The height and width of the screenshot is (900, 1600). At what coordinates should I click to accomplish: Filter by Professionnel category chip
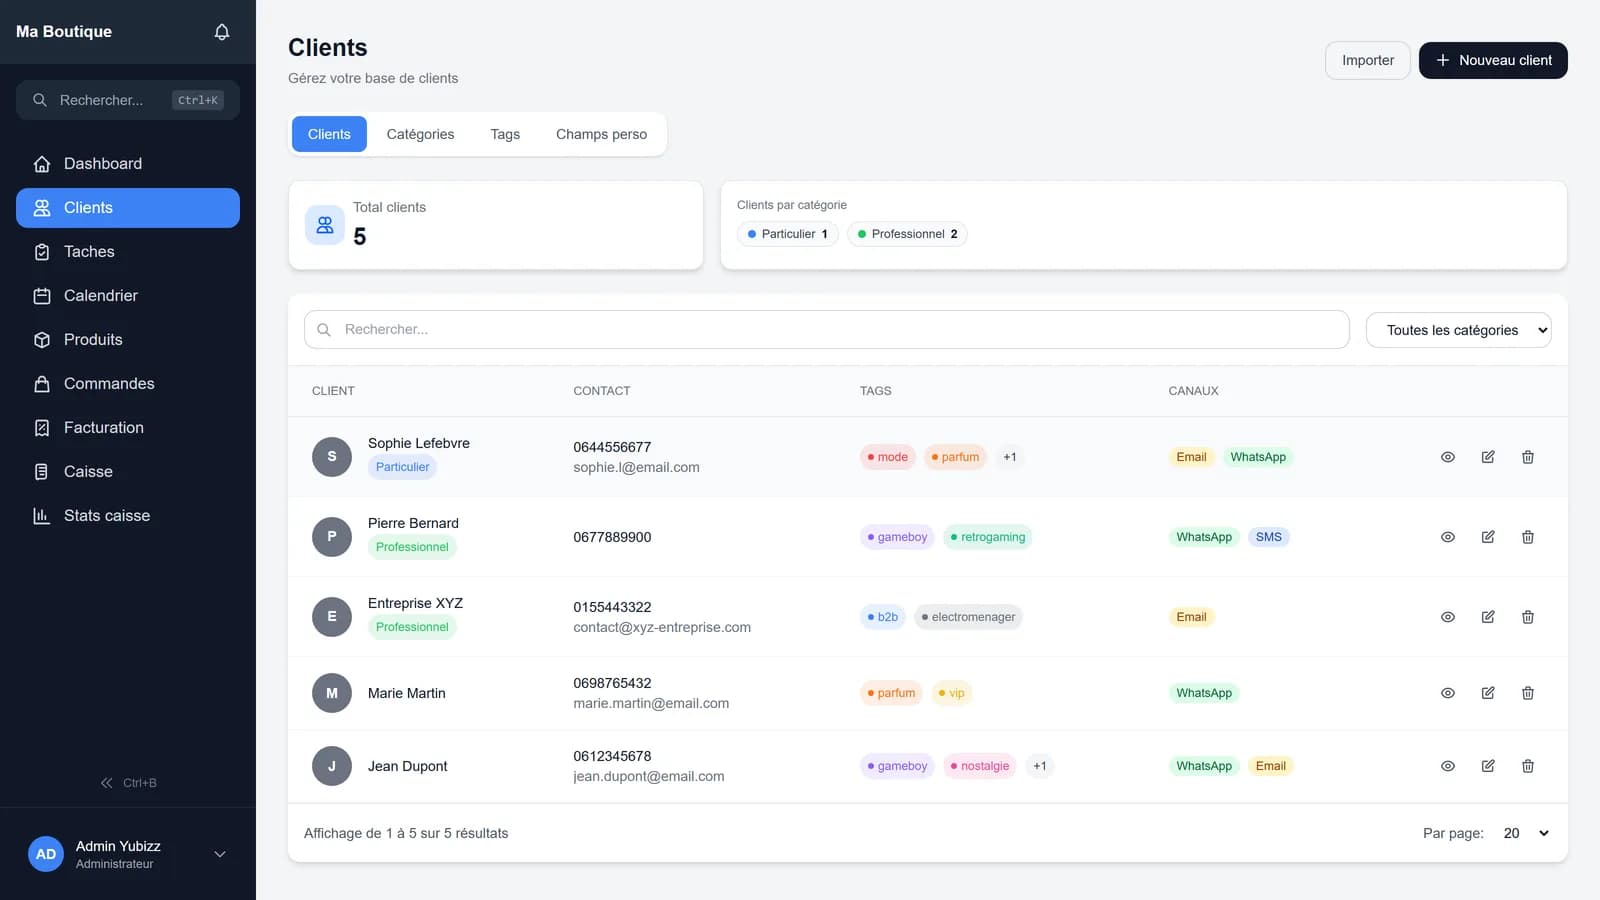coord(907,234)
